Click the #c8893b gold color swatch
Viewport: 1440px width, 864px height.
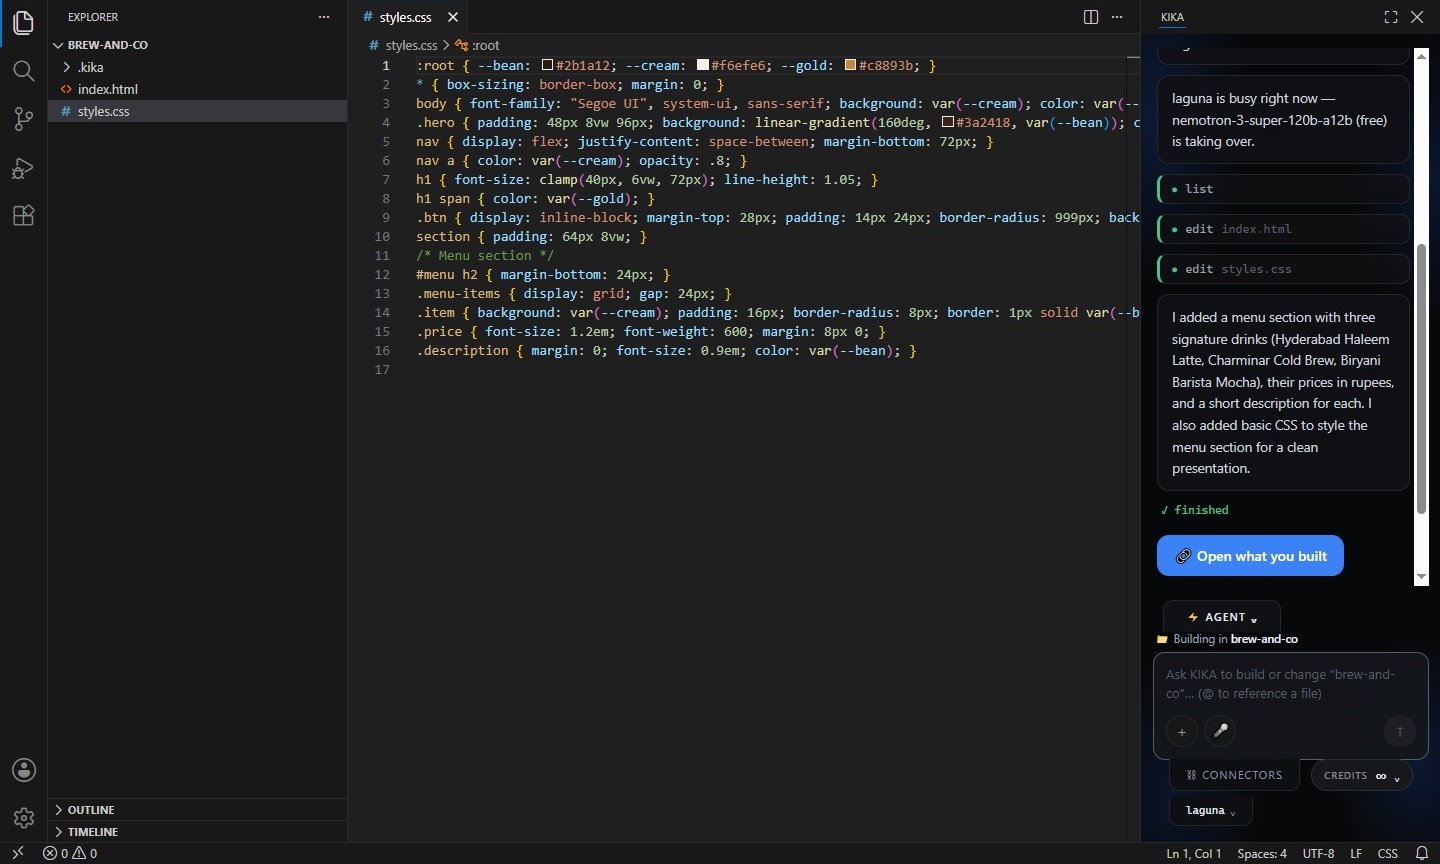[850, 66]
